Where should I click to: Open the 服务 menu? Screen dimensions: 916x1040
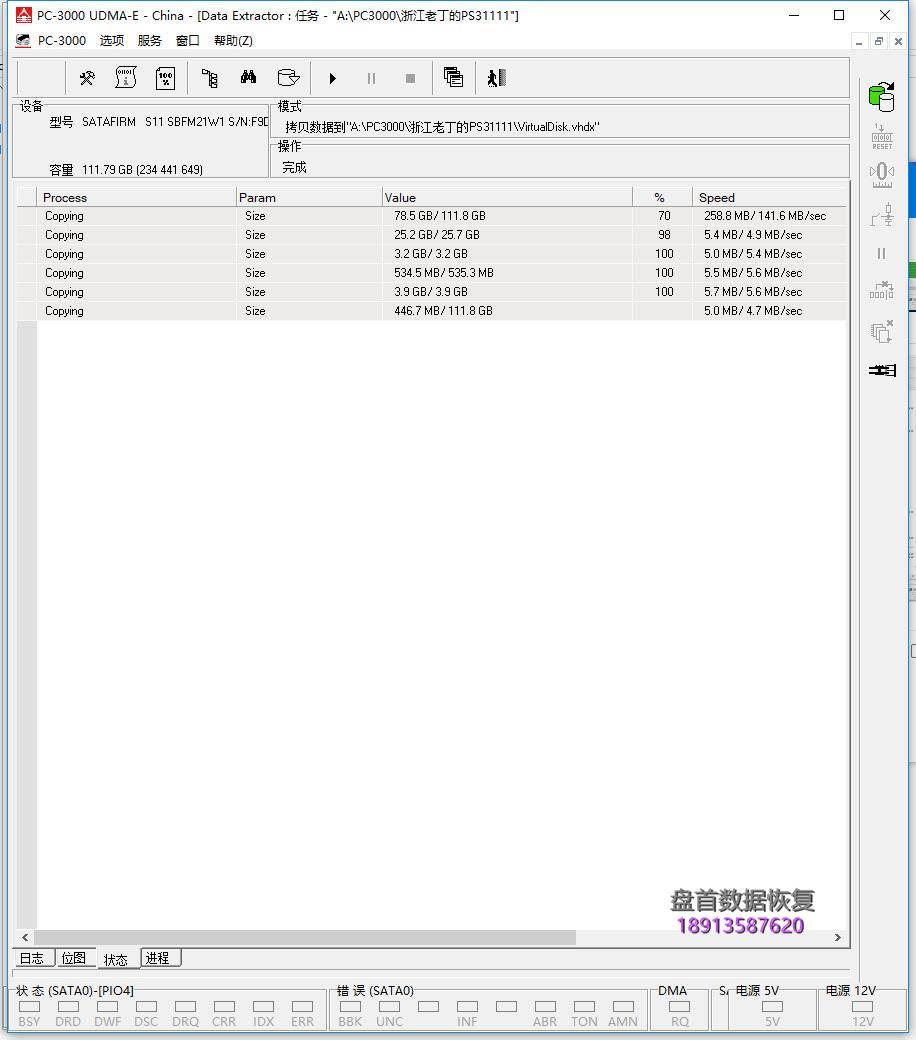149,40
